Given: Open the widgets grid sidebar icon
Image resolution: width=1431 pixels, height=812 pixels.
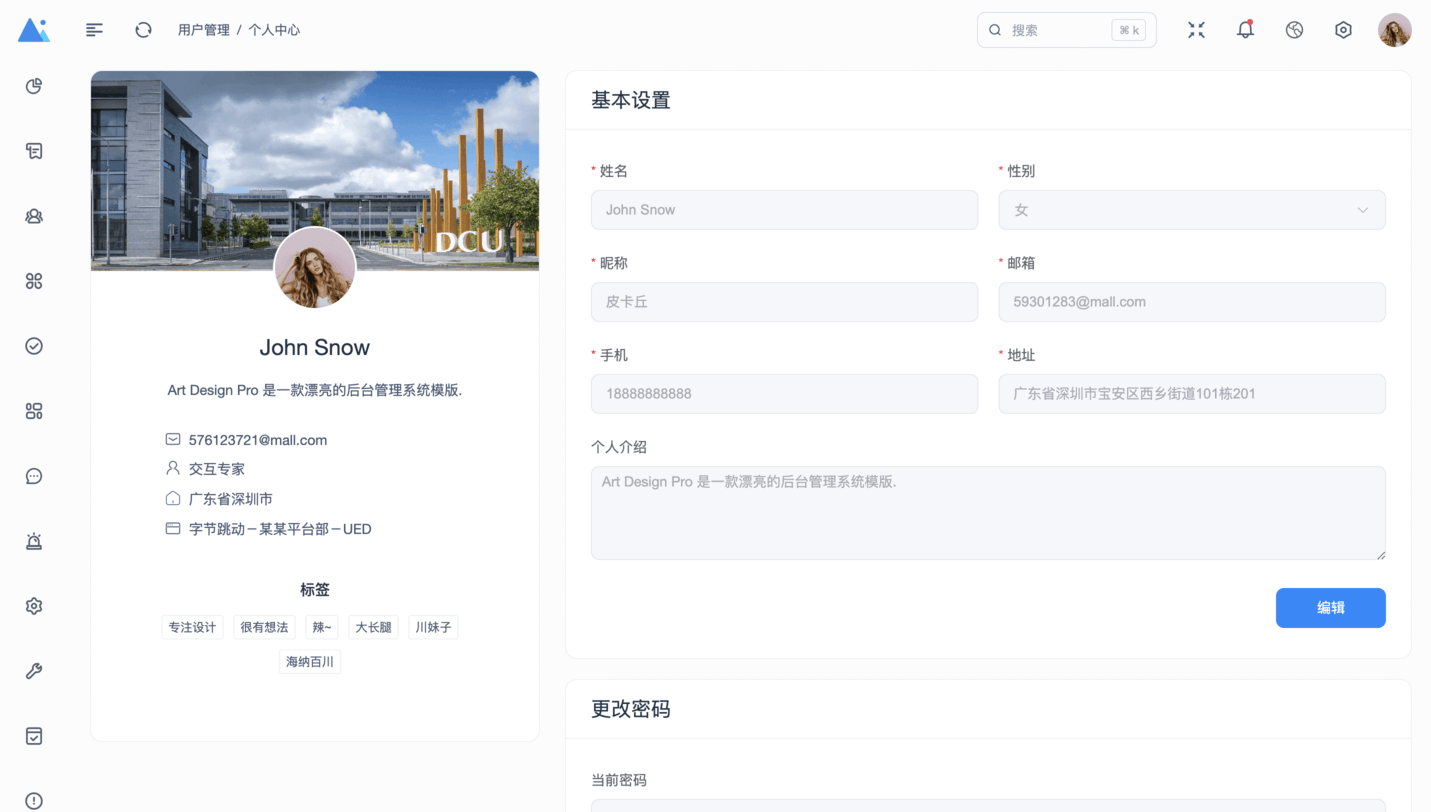Looking at the screenshot, I should 34,411.
